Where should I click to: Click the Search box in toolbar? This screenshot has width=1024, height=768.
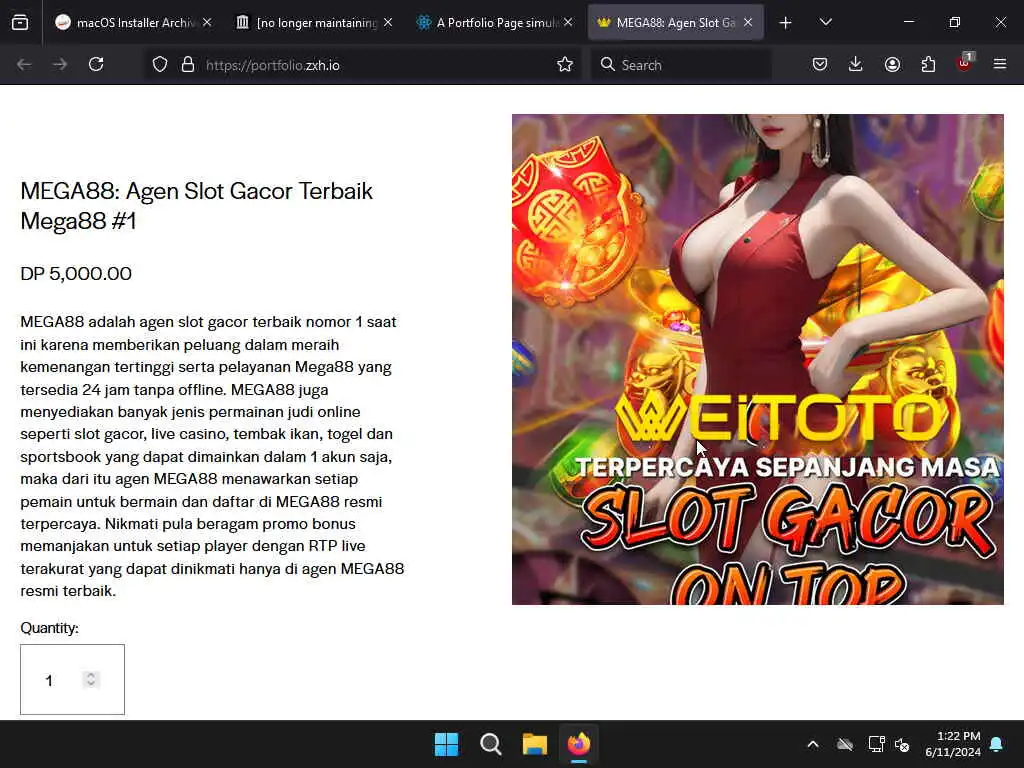coord(681,65)
